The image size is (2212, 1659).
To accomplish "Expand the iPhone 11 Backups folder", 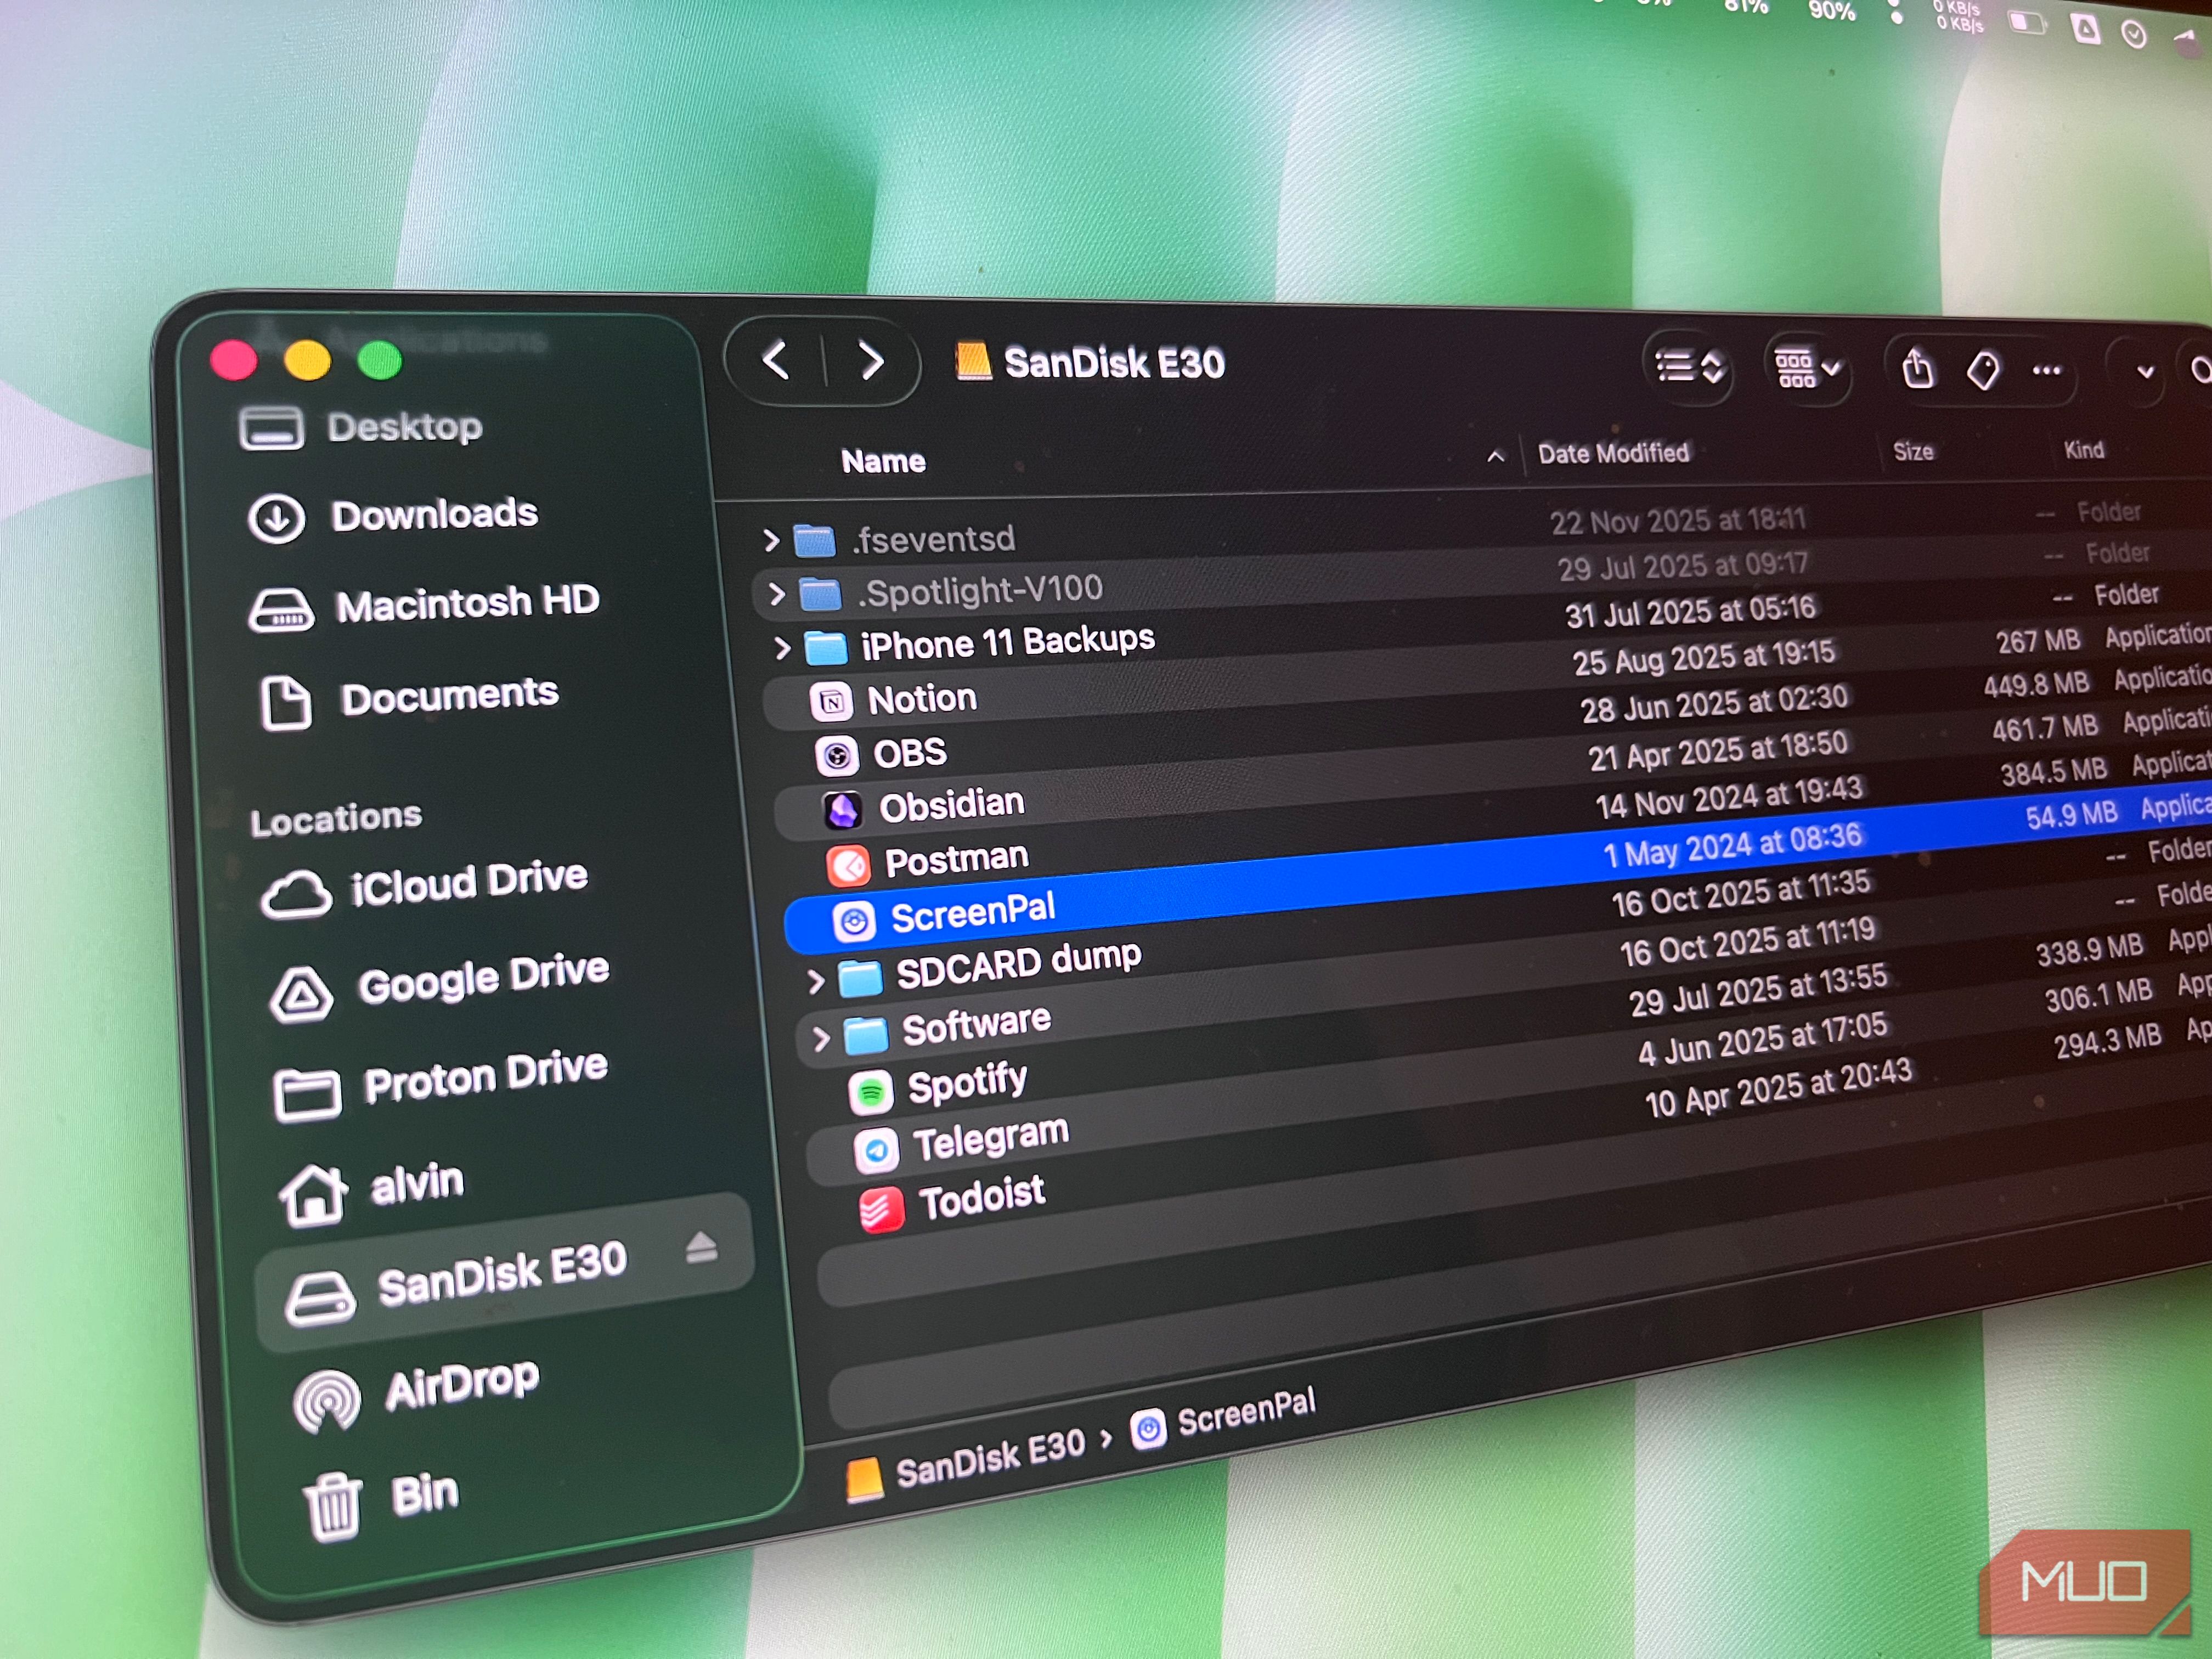I will [782, 648].
